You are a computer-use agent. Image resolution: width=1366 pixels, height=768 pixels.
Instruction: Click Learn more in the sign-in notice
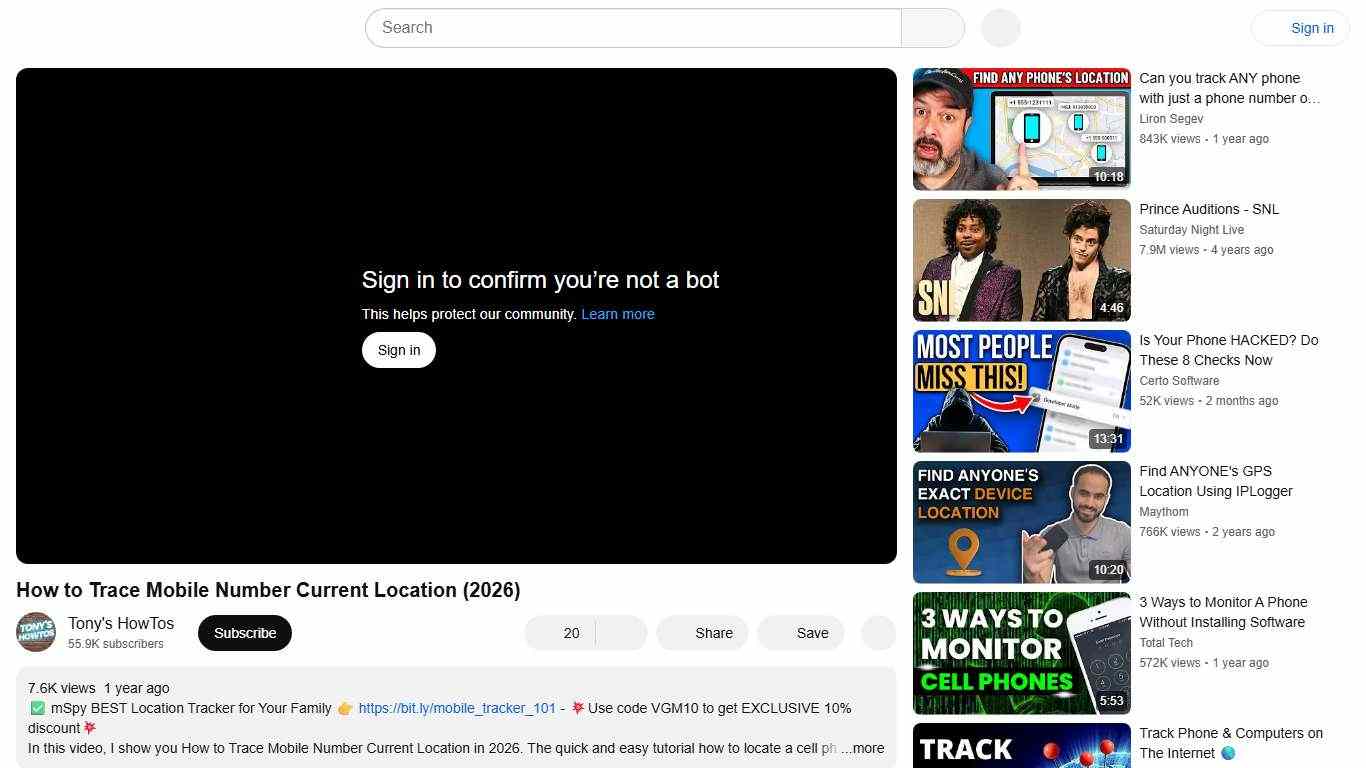pos(618,313)
